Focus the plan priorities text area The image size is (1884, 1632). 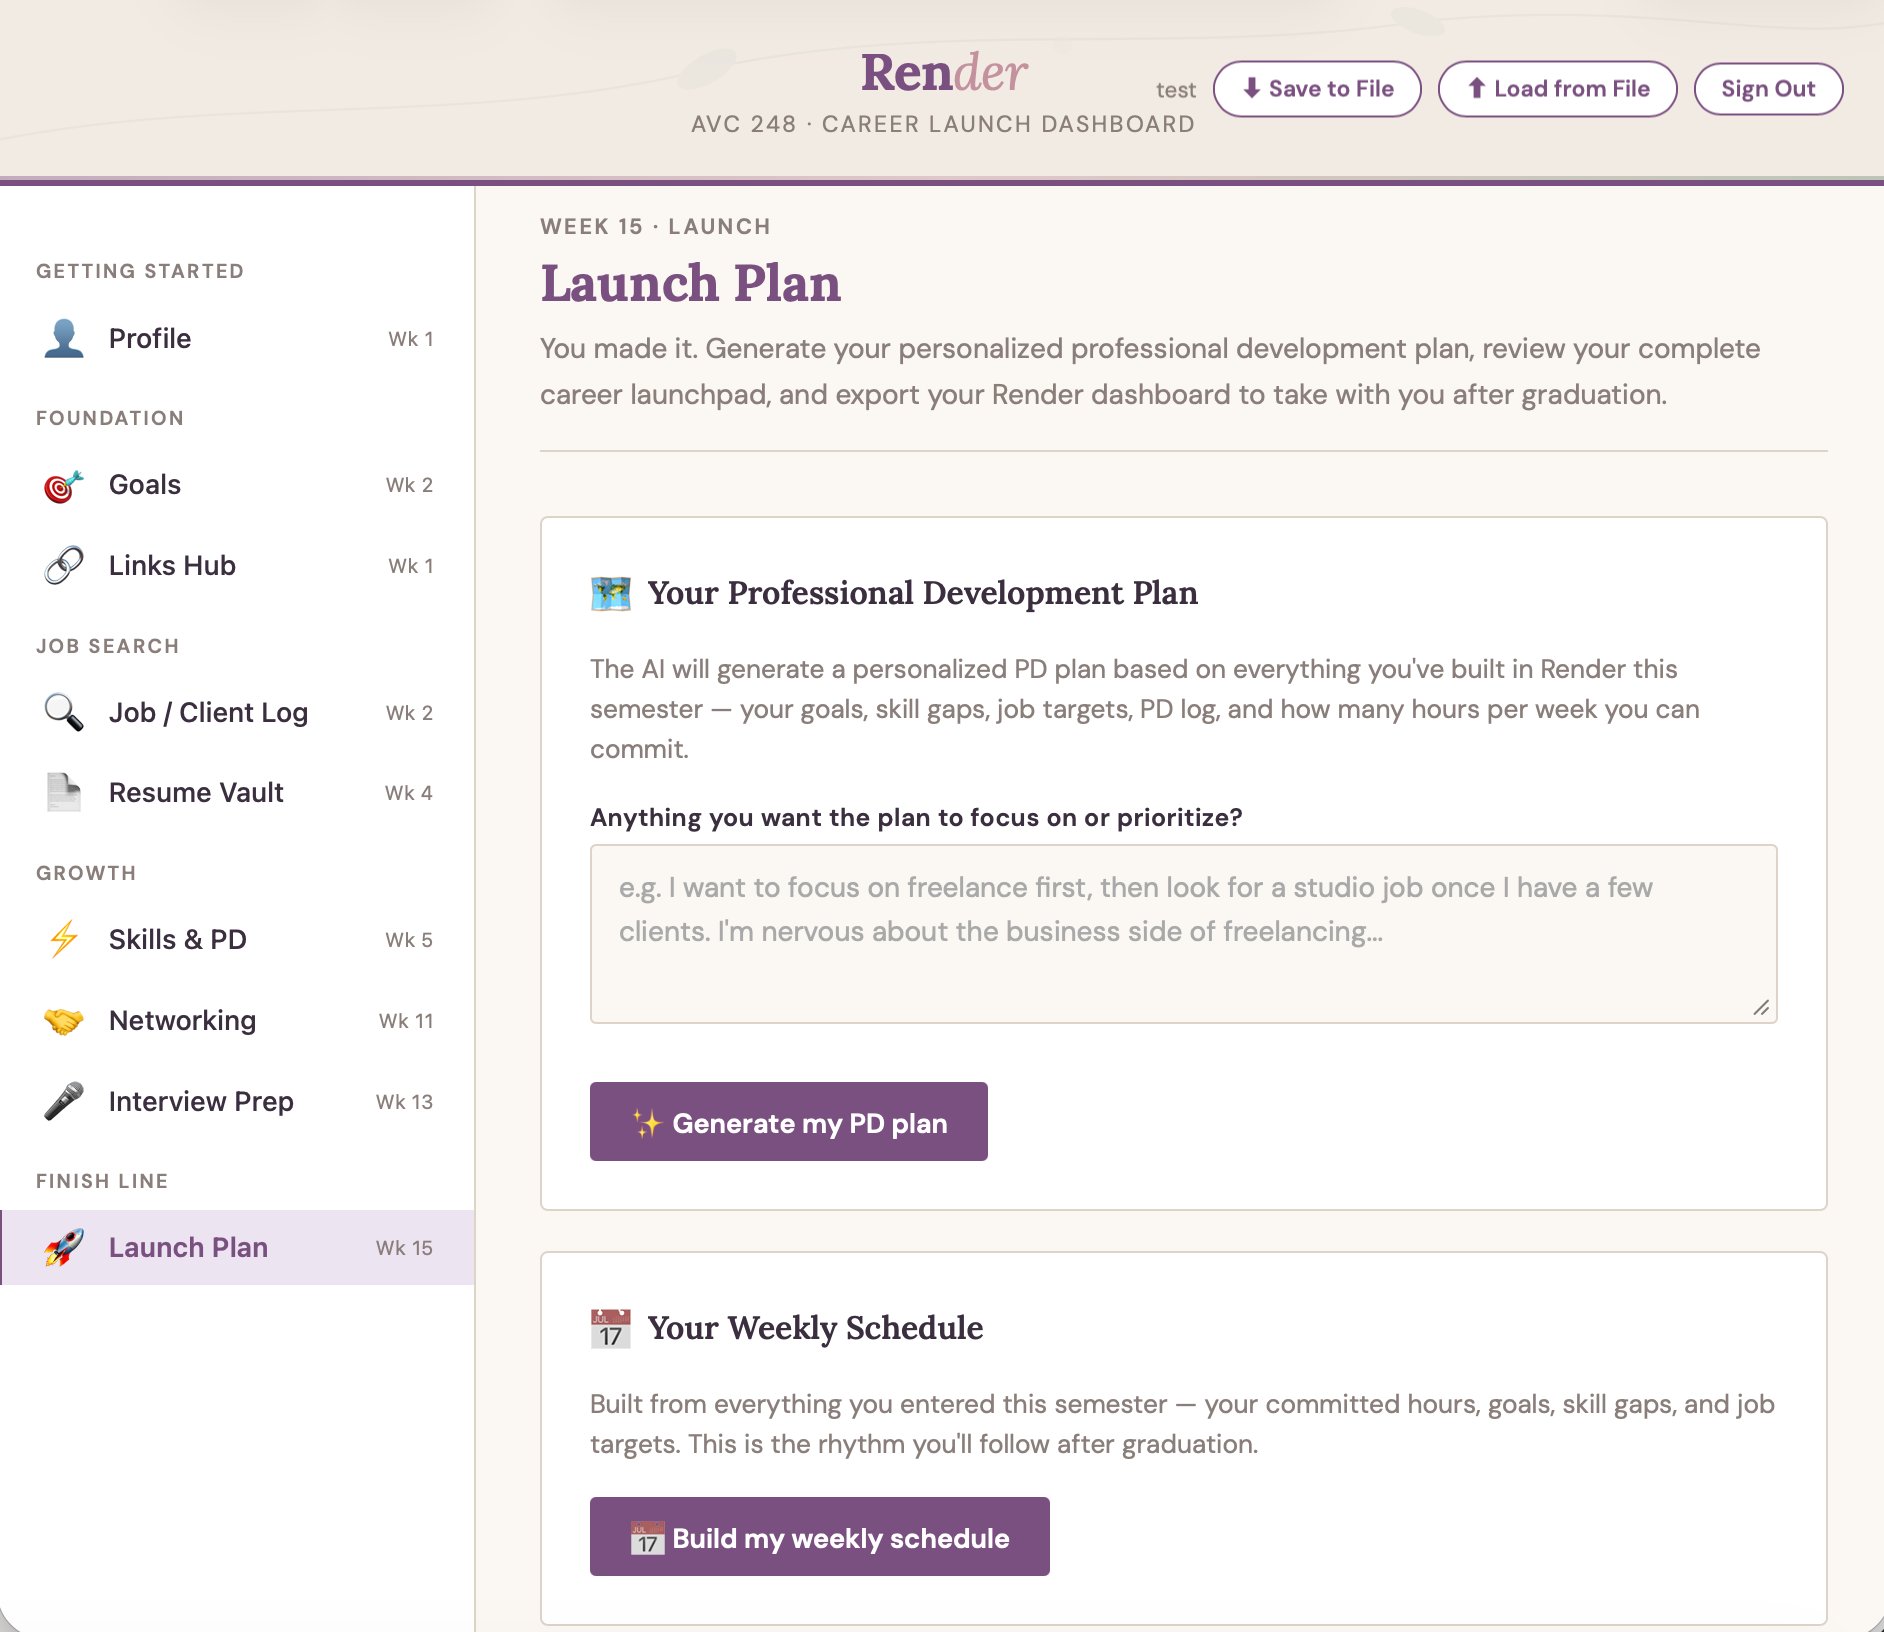point(1183,934)
